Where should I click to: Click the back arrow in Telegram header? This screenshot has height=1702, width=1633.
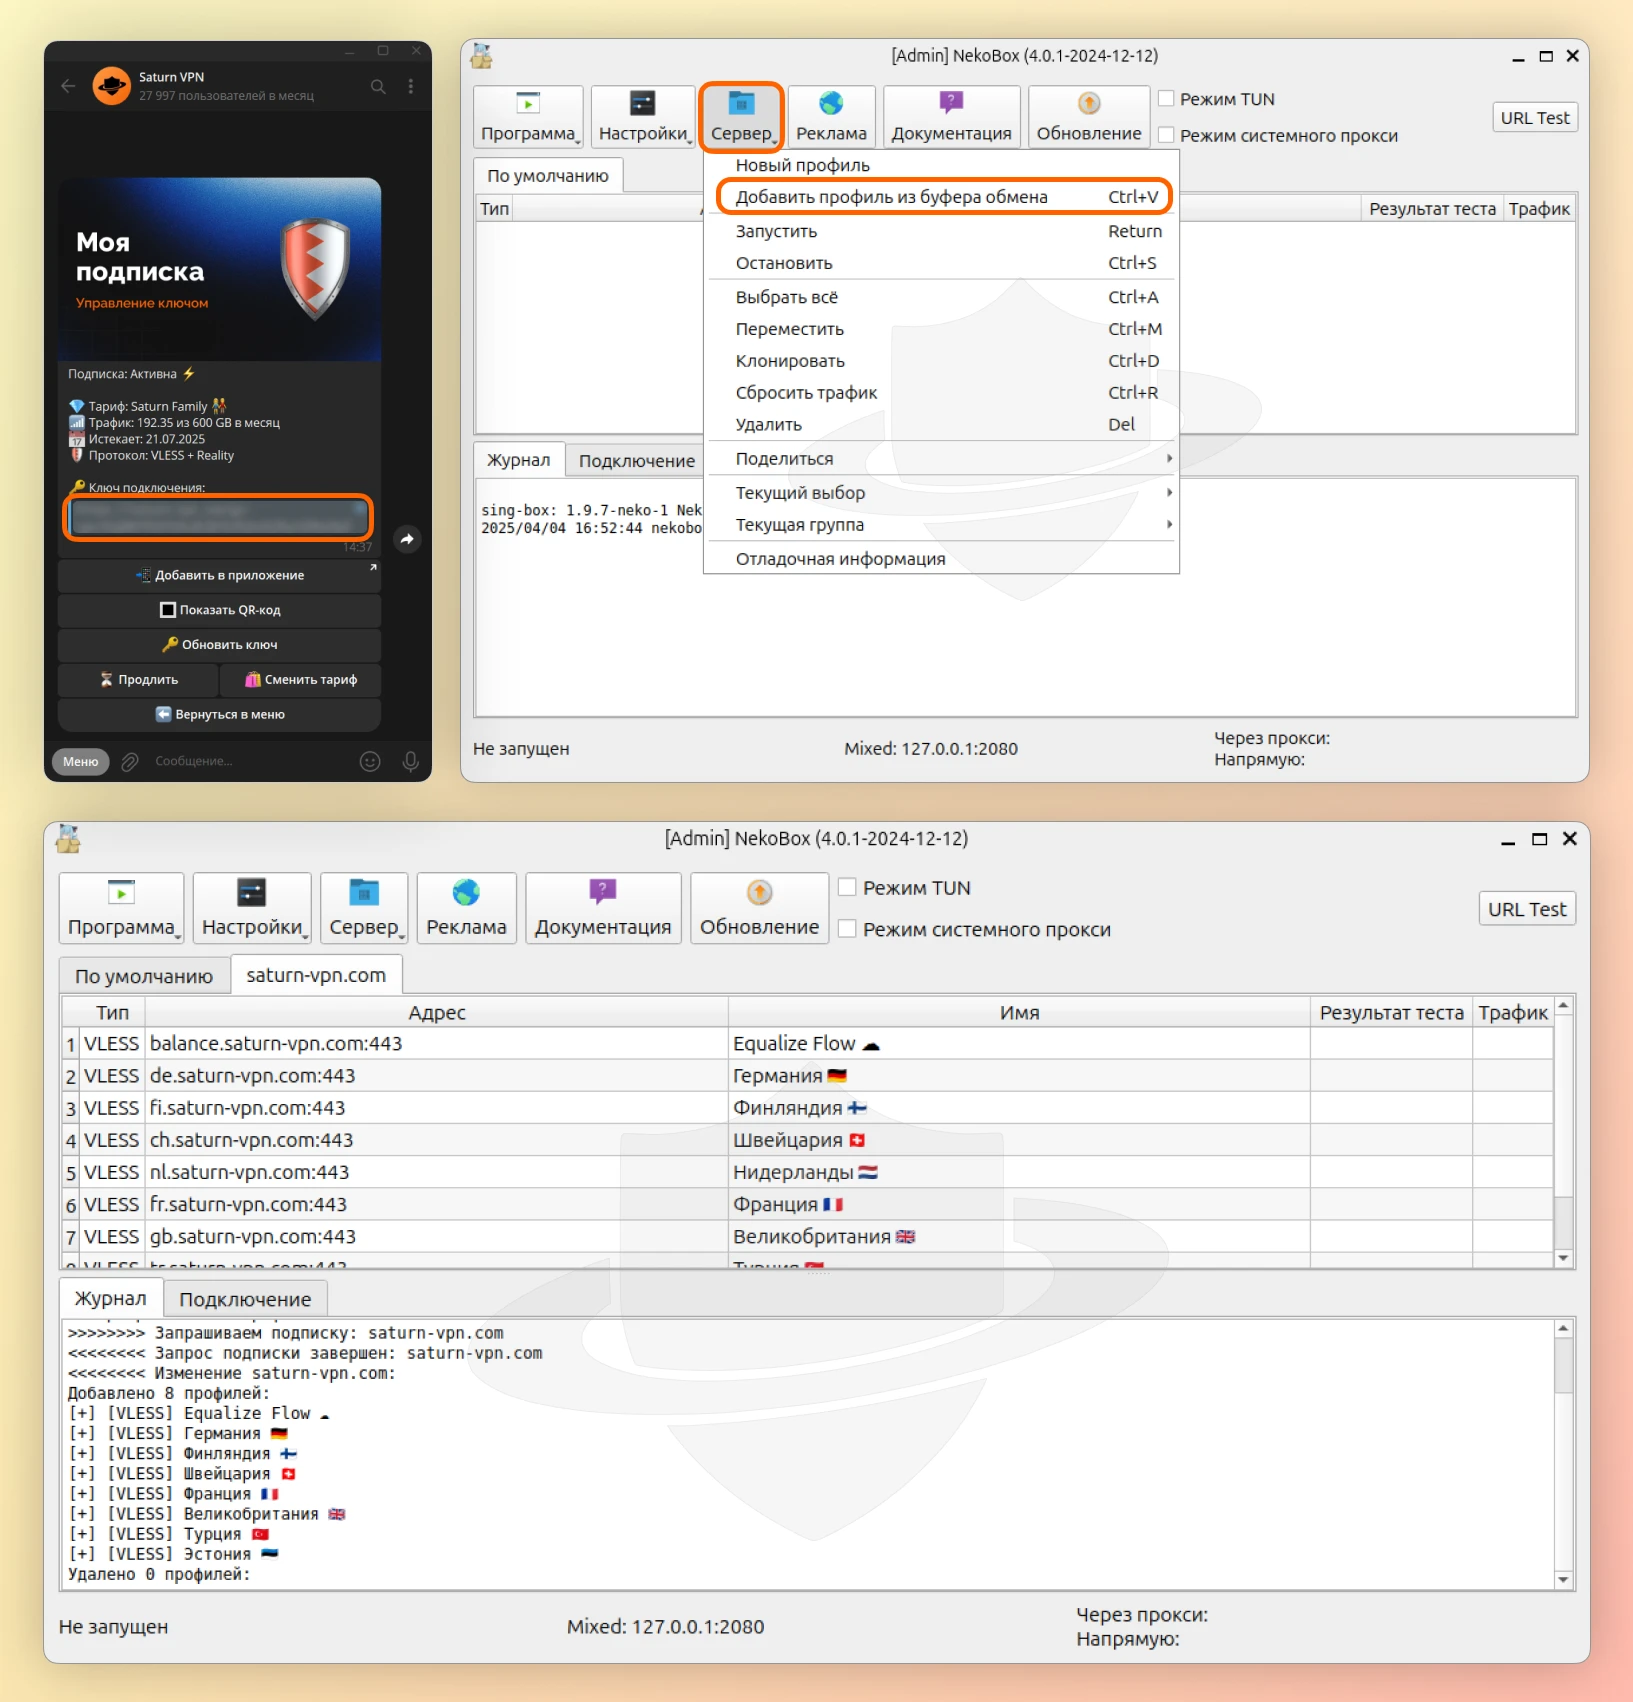[68, 87]
